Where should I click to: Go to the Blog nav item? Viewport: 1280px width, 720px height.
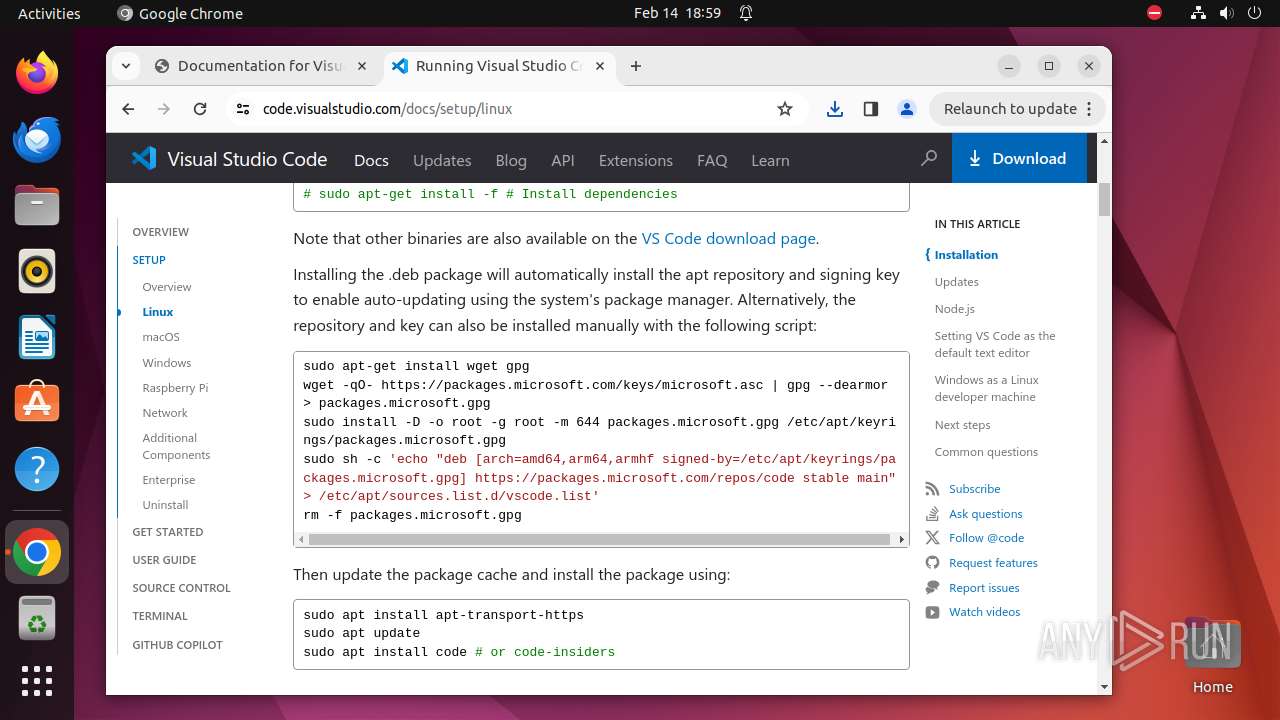coord(511,160)
